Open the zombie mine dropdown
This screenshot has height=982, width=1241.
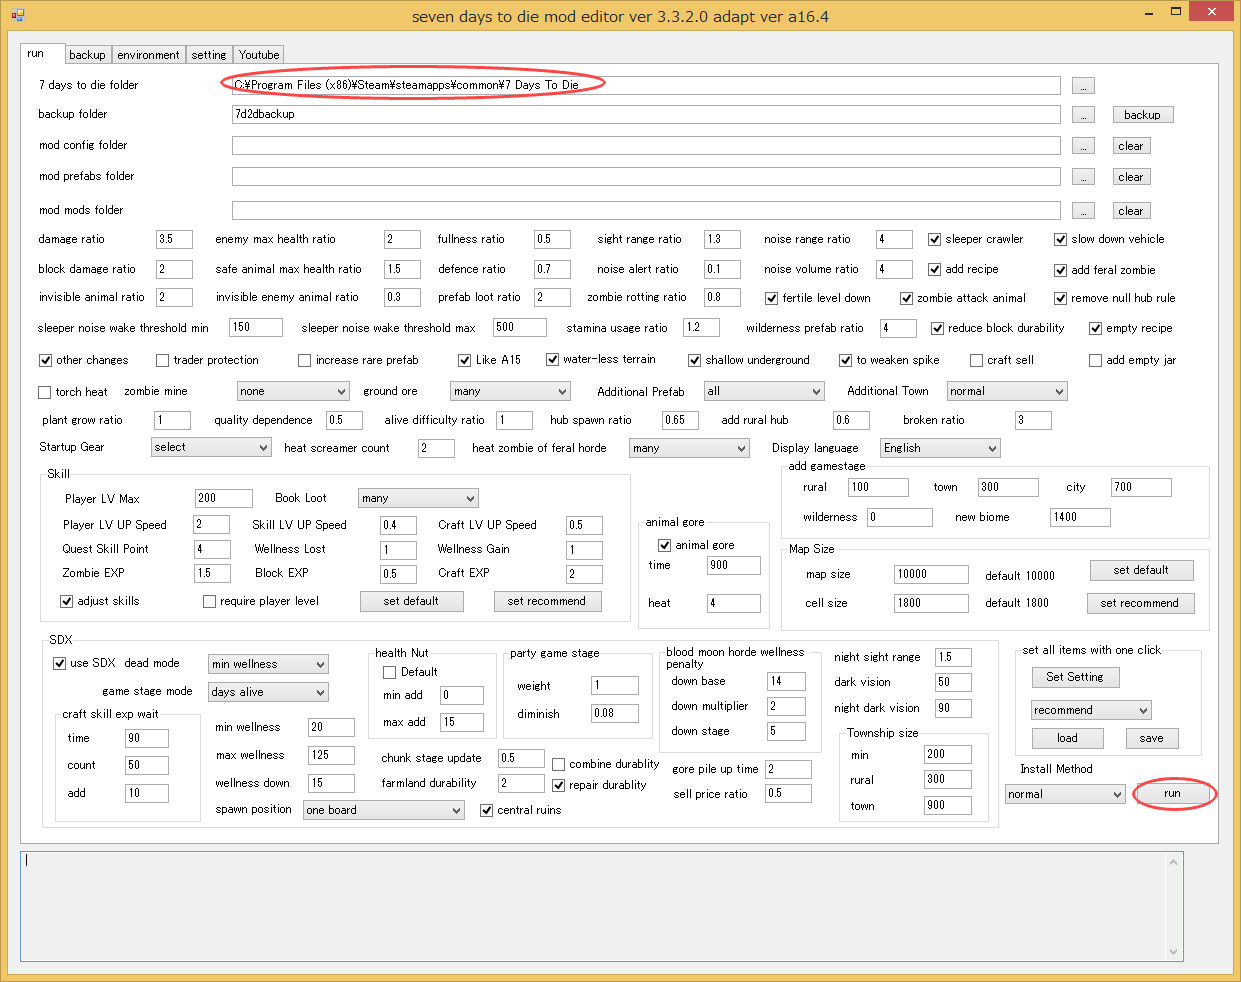point(293,391)
